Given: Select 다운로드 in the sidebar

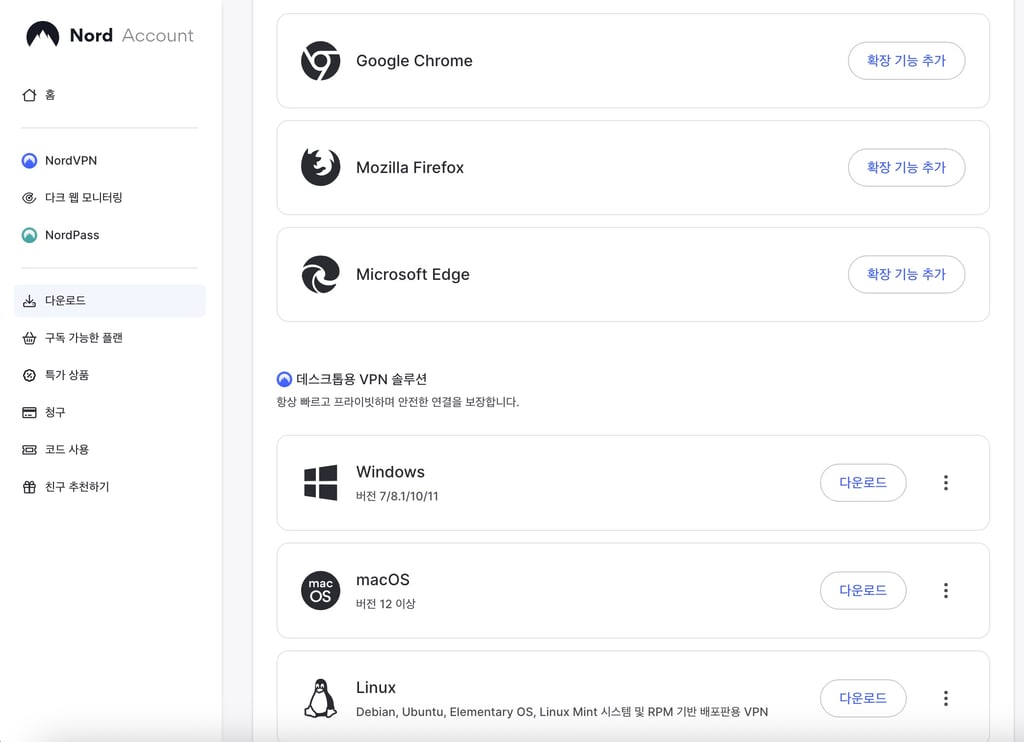Looking at the screenshot, I should click(110, 301).
